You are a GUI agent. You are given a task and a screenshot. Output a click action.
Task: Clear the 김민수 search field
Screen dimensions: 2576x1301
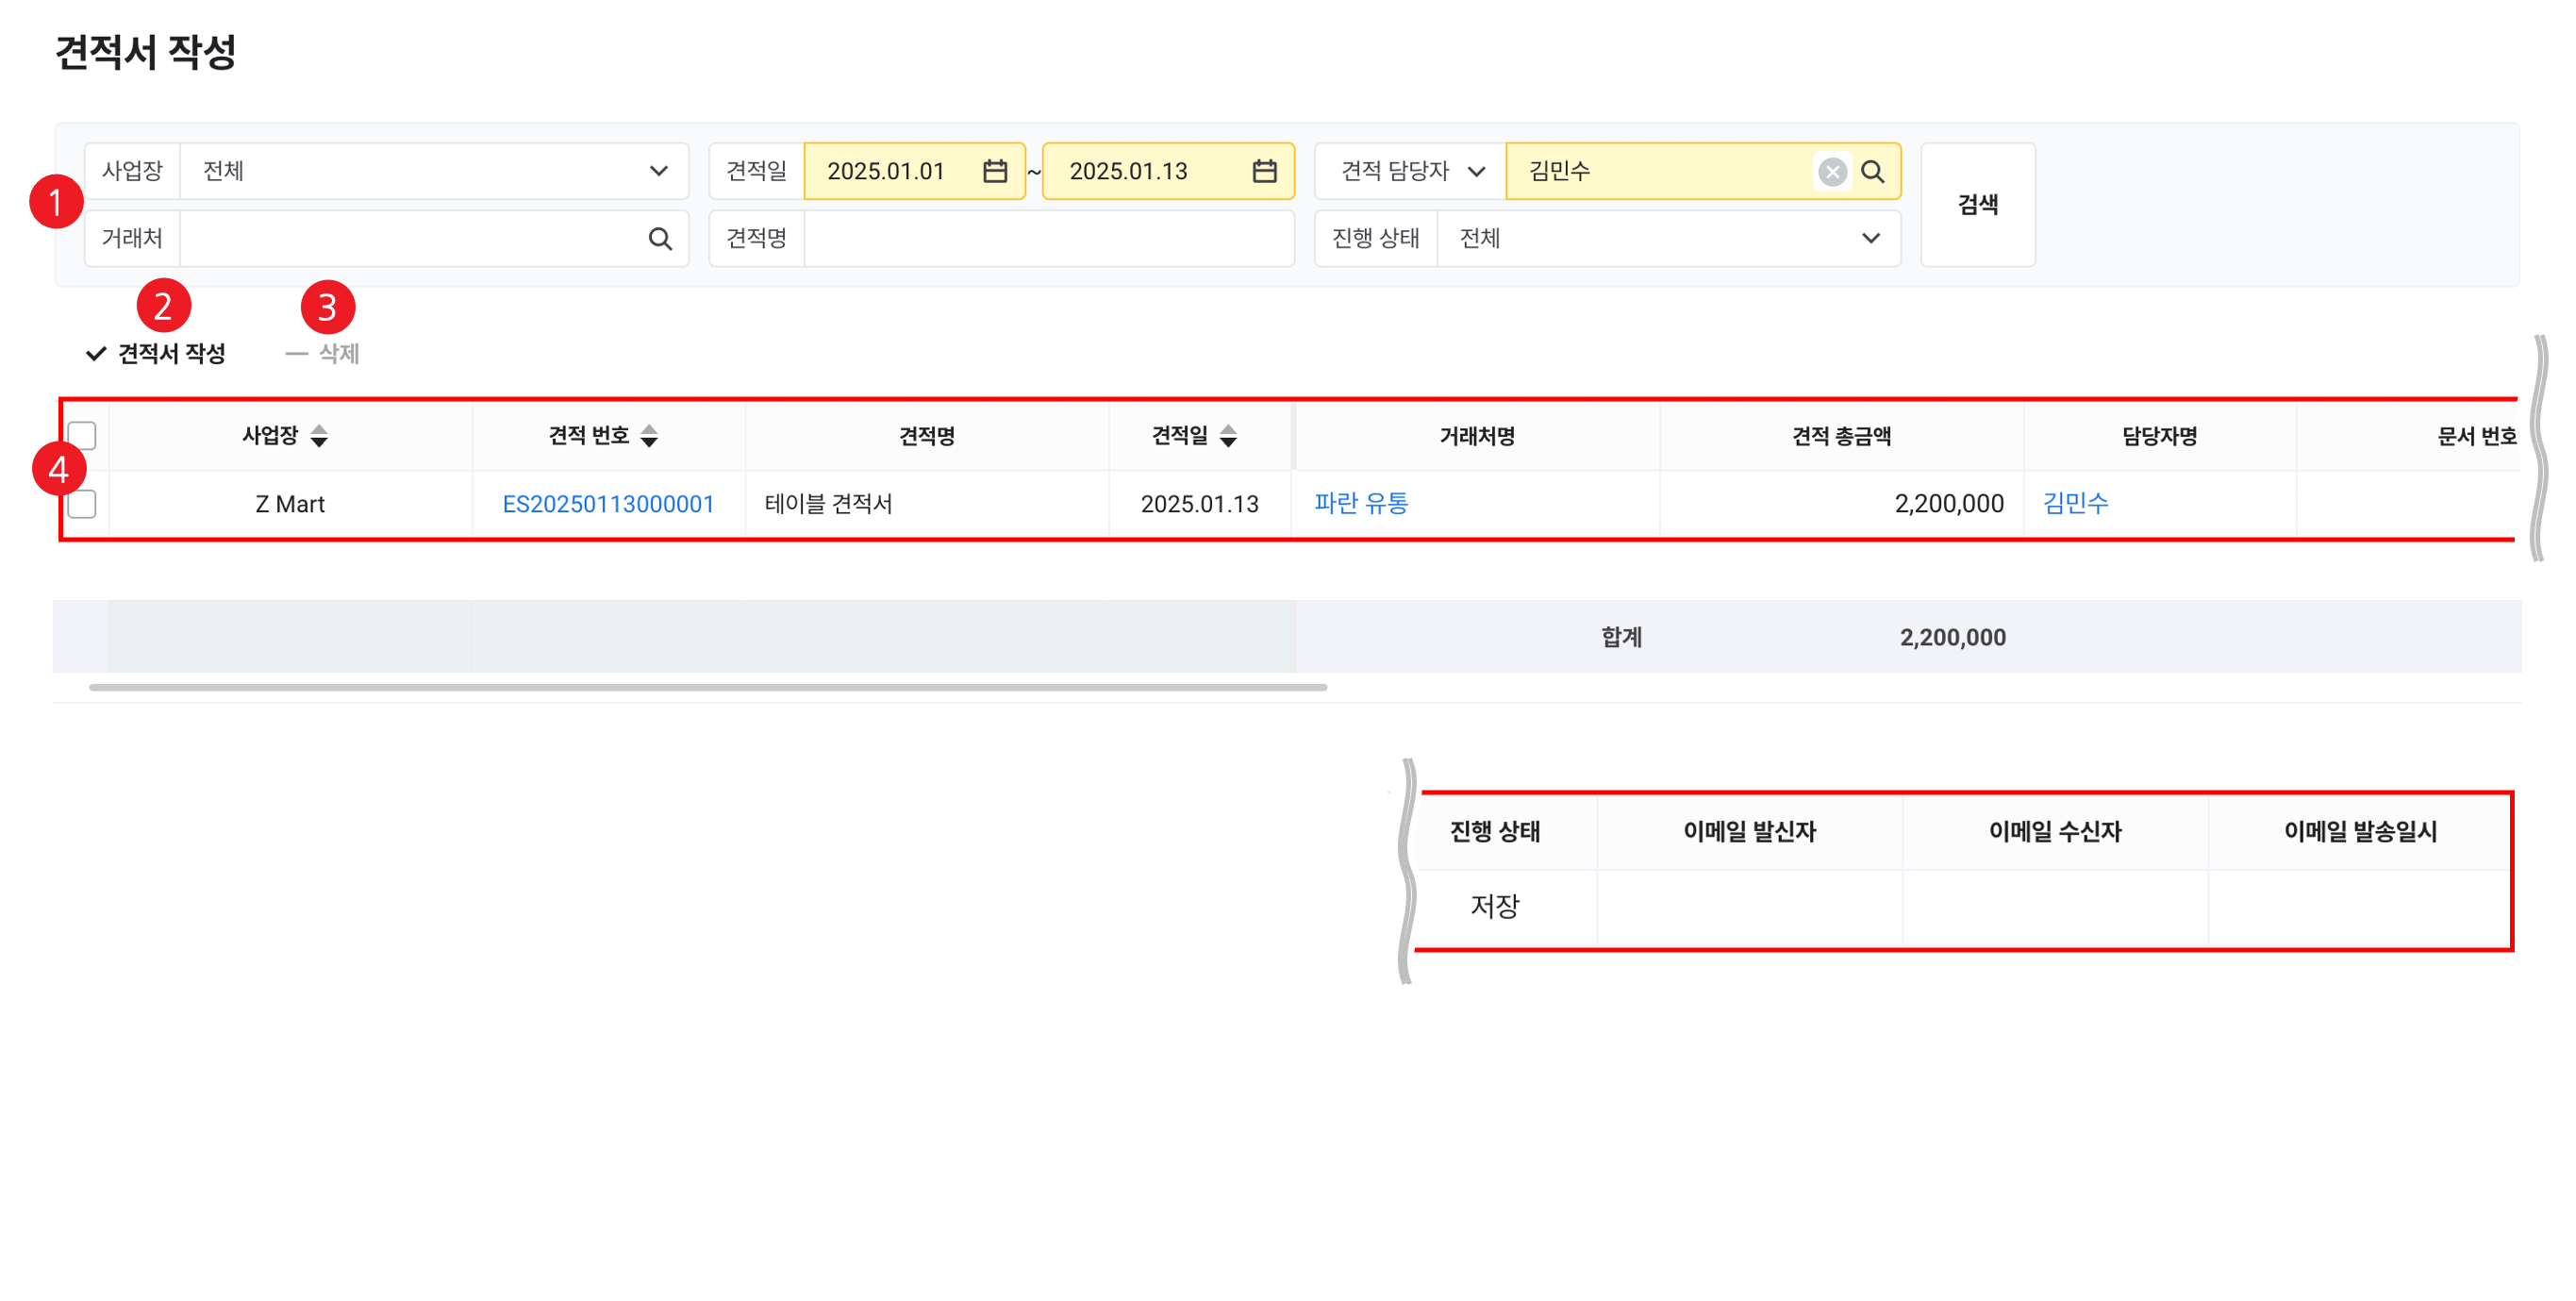pos(1832,172)
